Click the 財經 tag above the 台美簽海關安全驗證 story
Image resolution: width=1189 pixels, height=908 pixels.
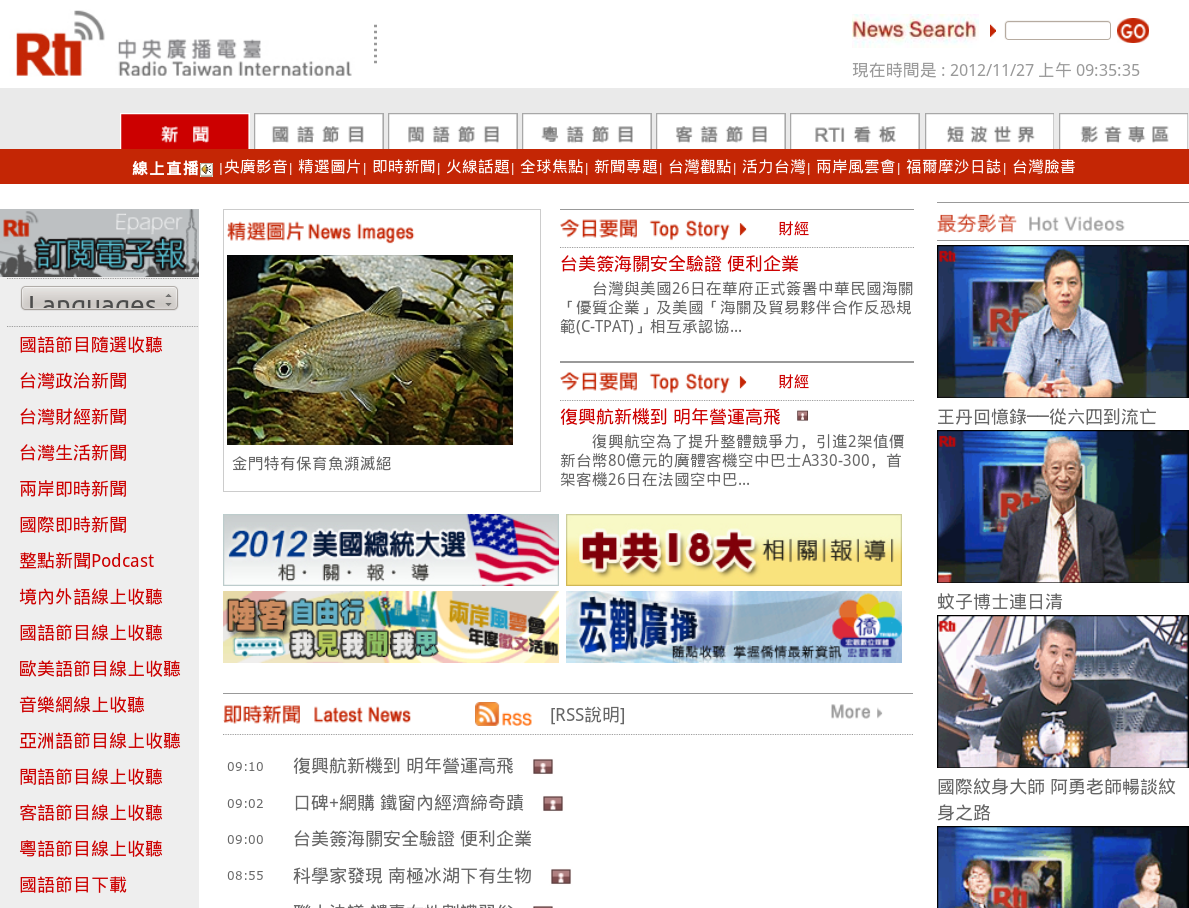(794, 229)
